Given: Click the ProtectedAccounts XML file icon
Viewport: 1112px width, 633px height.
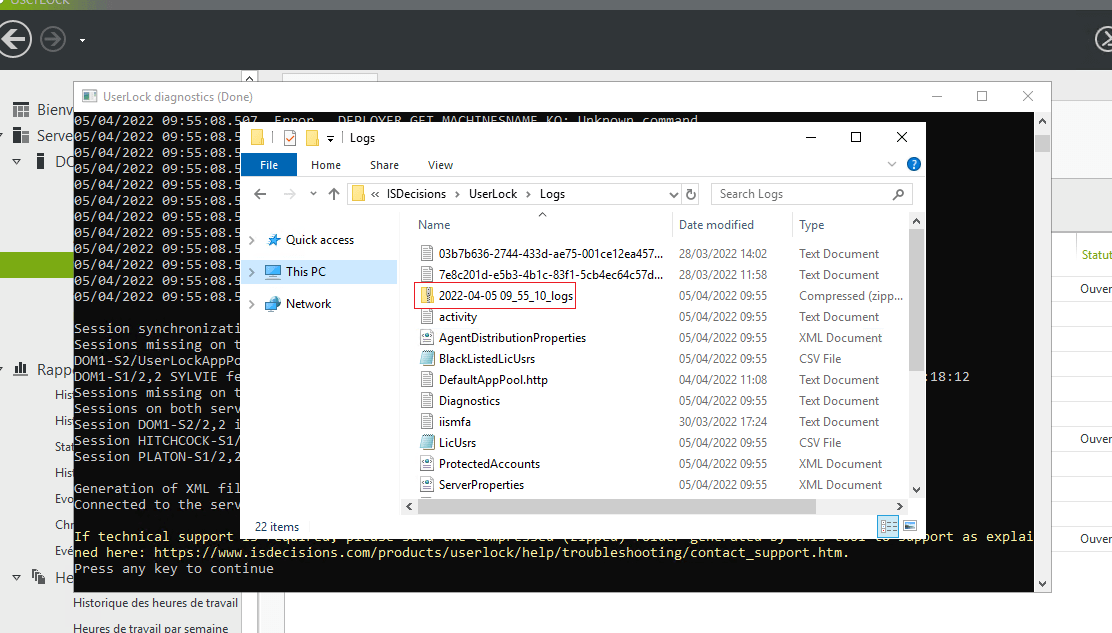Looking at the screenshot, I should (427, 464).
